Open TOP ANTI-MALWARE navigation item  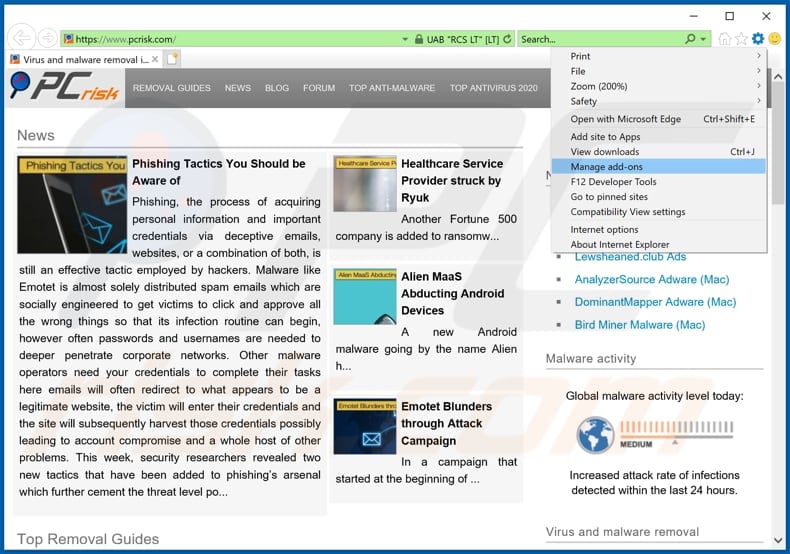pyautogui.click(x=392, y=88)
